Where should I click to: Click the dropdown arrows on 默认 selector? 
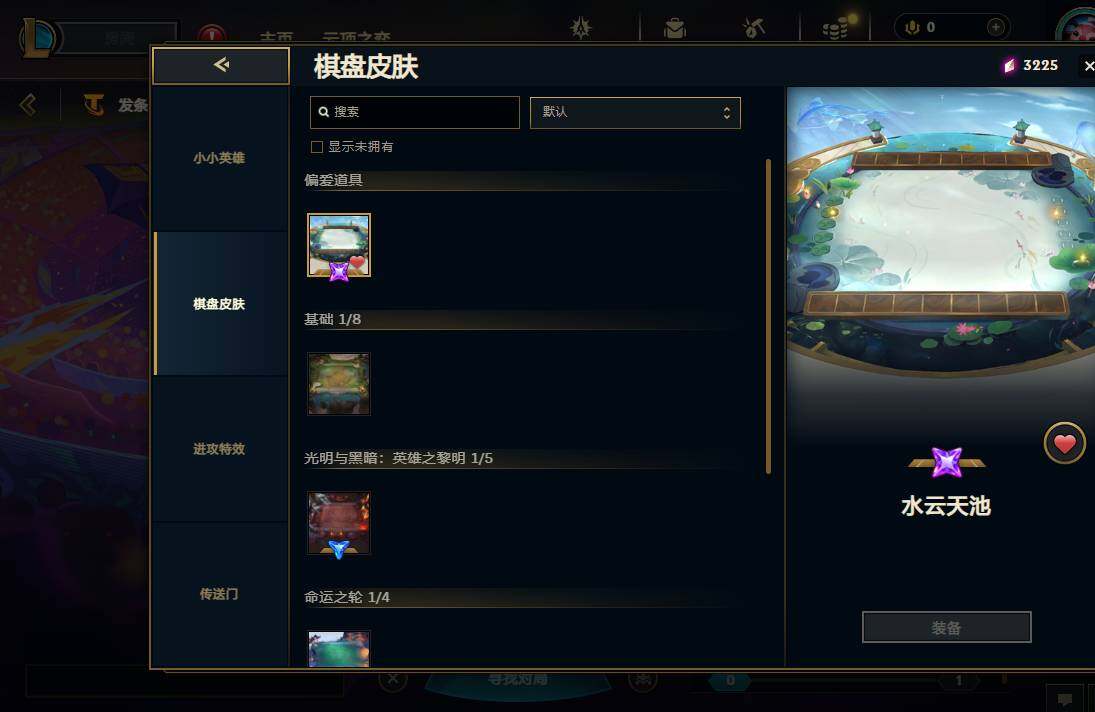pos(727,112)
